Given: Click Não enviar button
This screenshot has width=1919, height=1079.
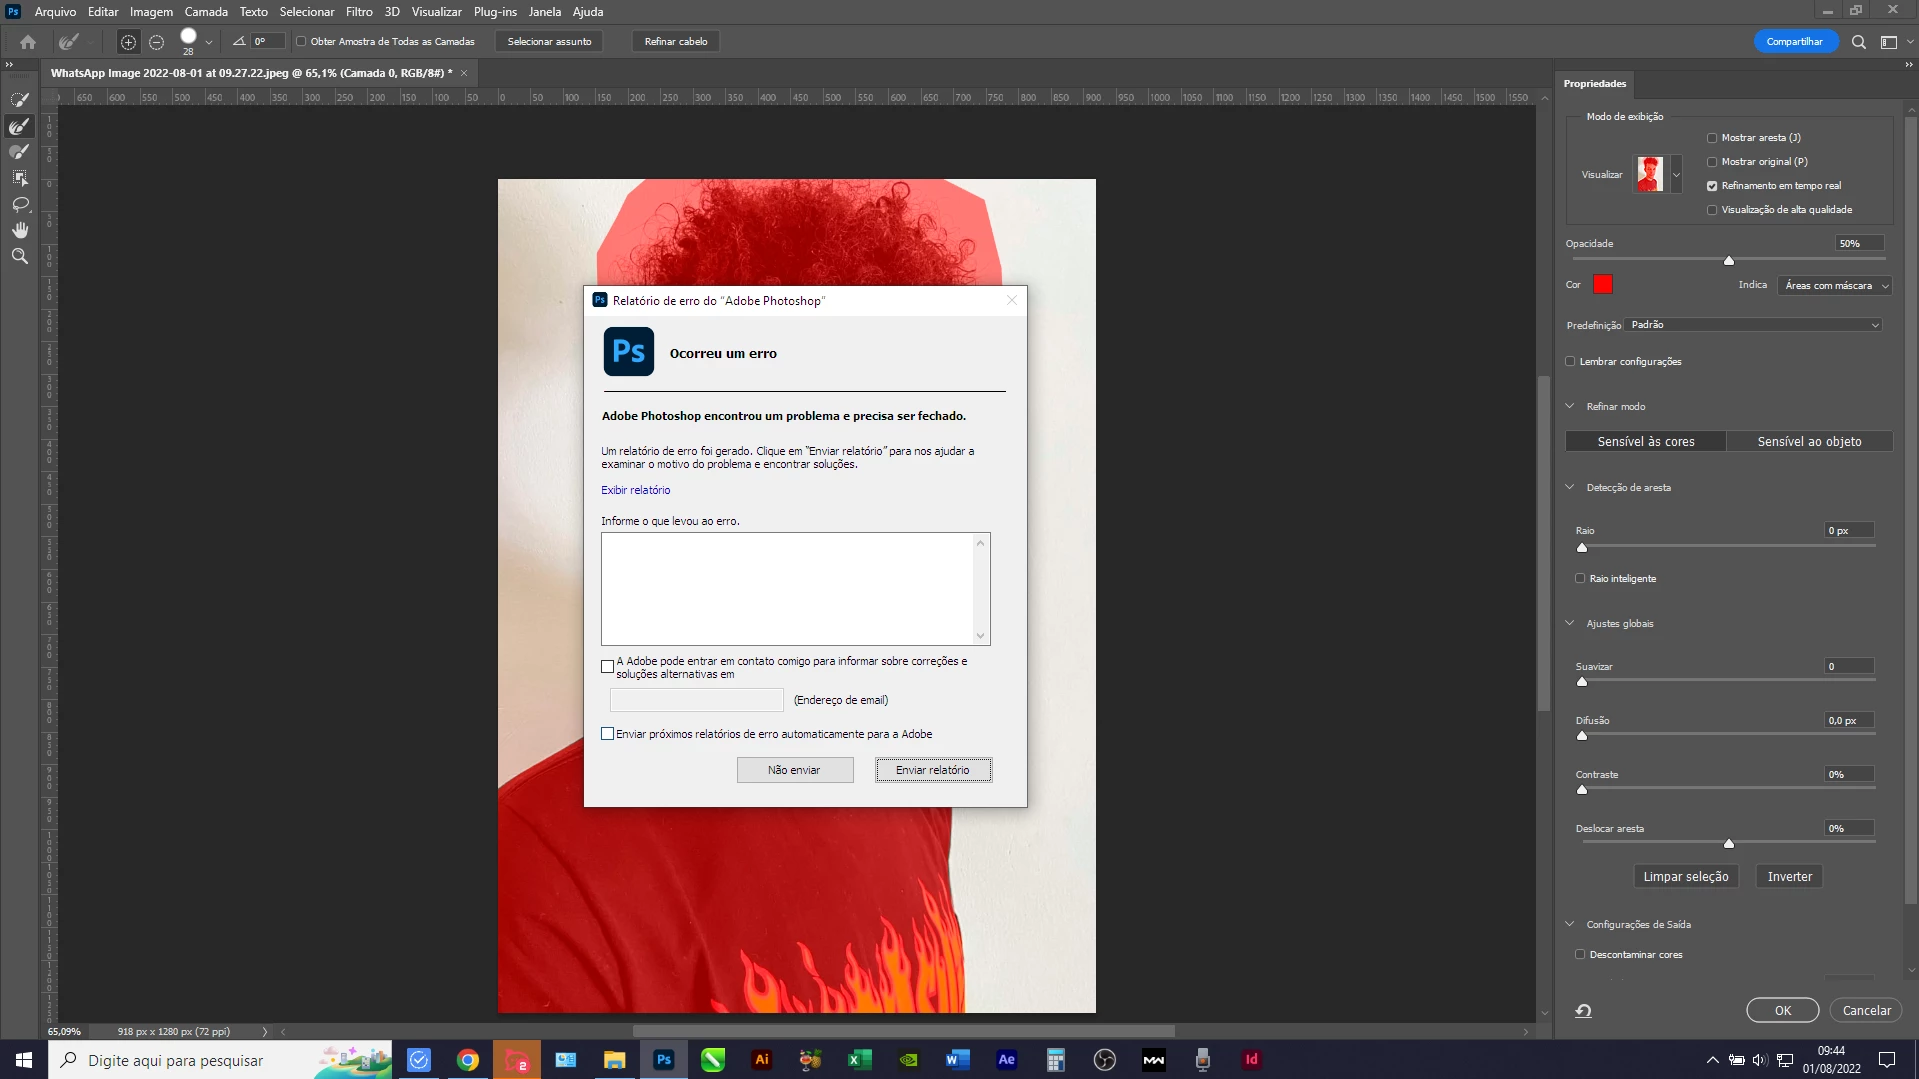Looking at the screenshot, I should click(x=795, y=770).
